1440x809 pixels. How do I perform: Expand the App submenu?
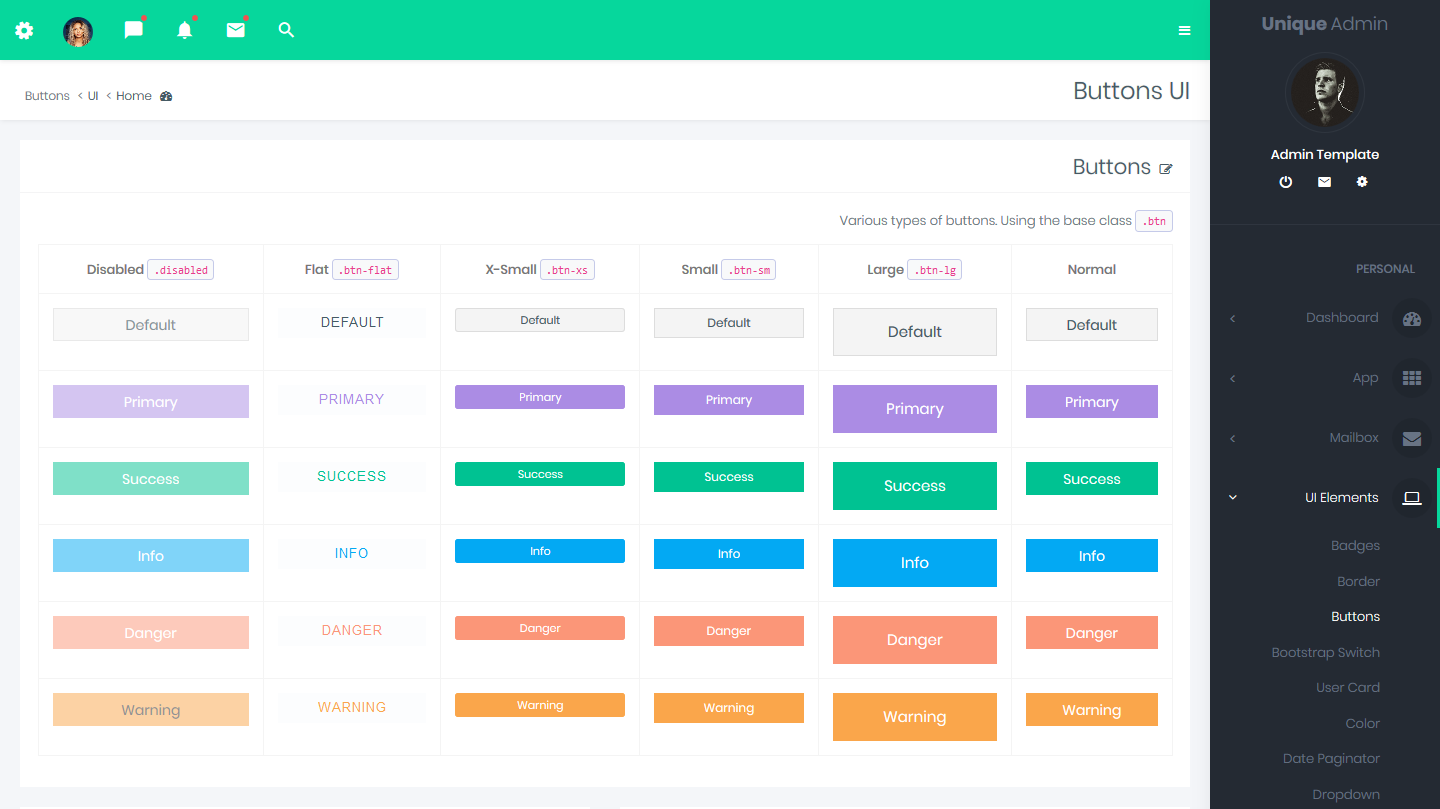coord(1232,378)
